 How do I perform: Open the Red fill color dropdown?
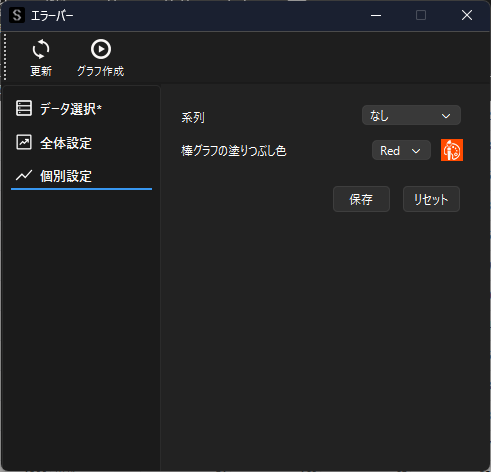[x=401, y=150]
